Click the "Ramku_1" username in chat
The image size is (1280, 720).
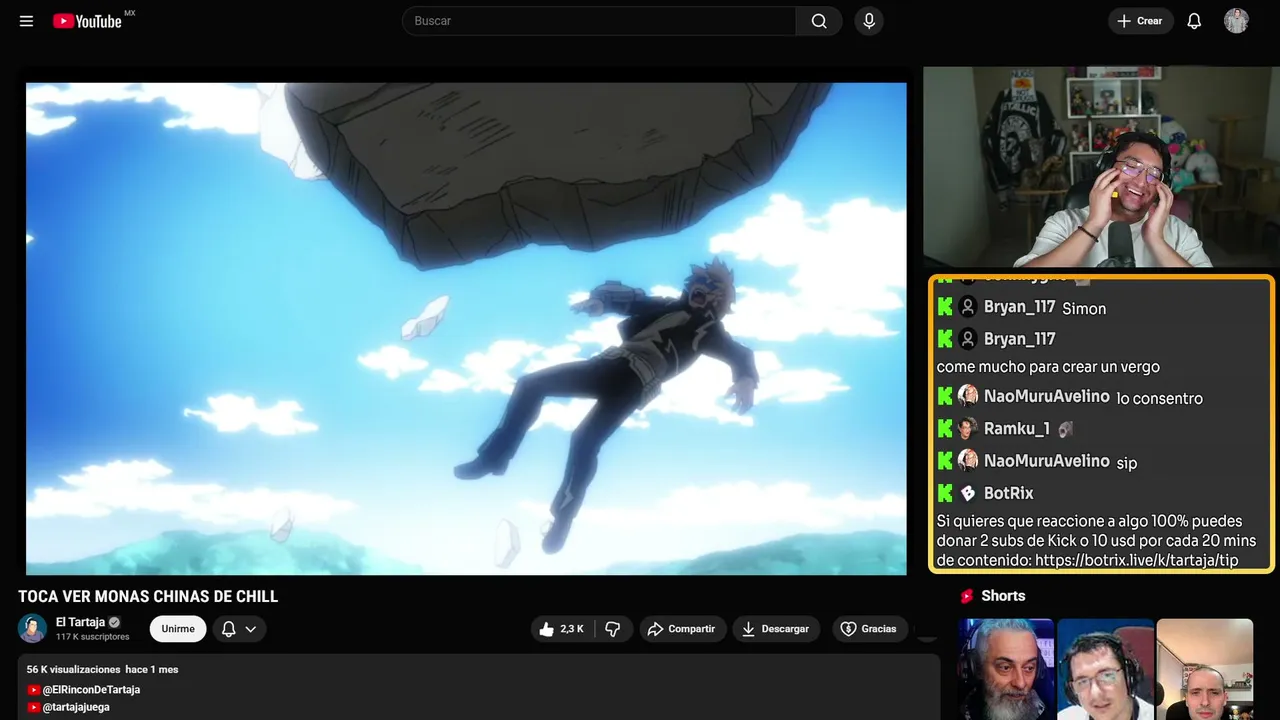click(x=1017, y=429)
